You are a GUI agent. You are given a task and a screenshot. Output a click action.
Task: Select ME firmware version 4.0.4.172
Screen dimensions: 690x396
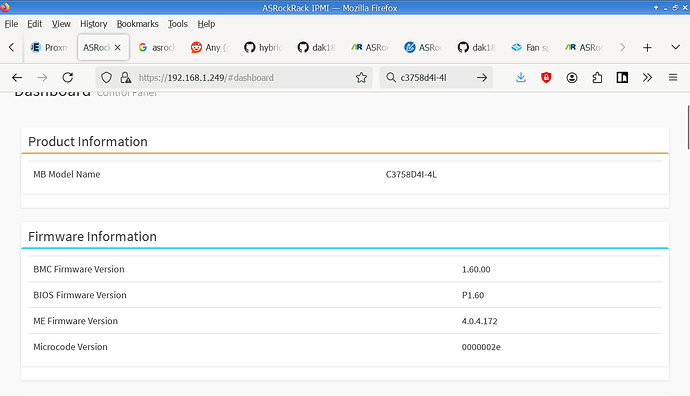tap(479, 321)
